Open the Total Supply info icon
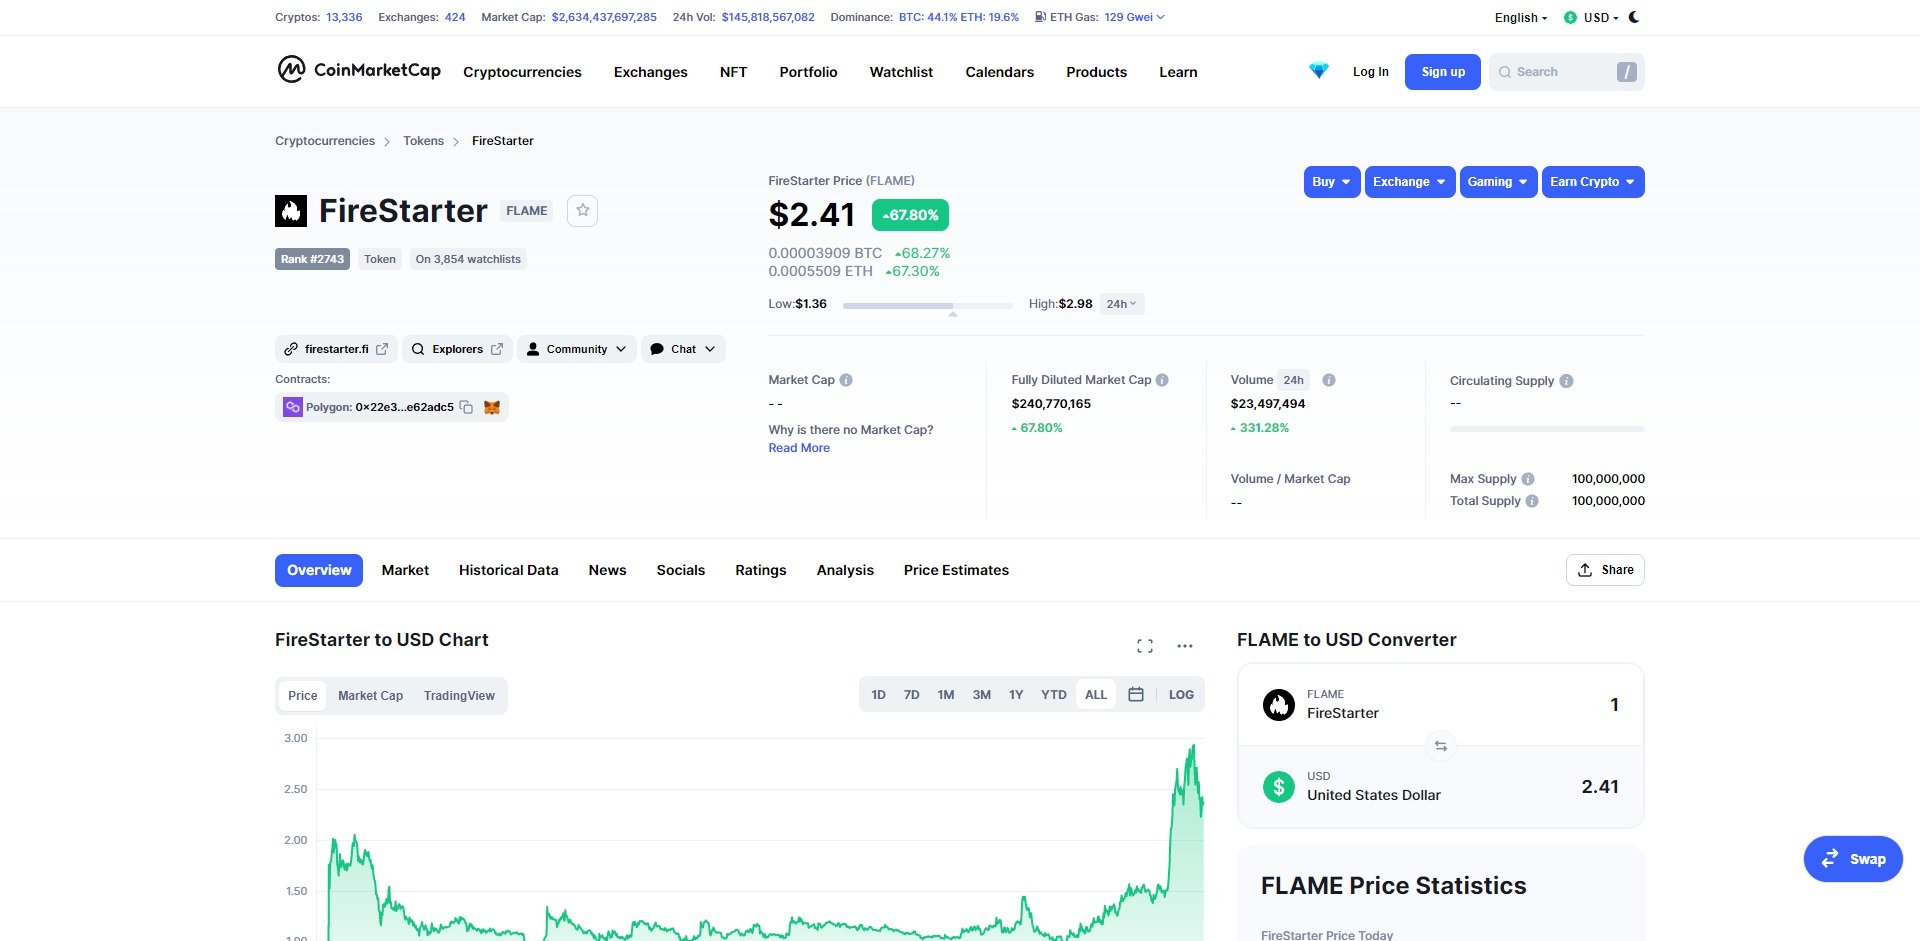1920x941 pixels. [1532, 501]
